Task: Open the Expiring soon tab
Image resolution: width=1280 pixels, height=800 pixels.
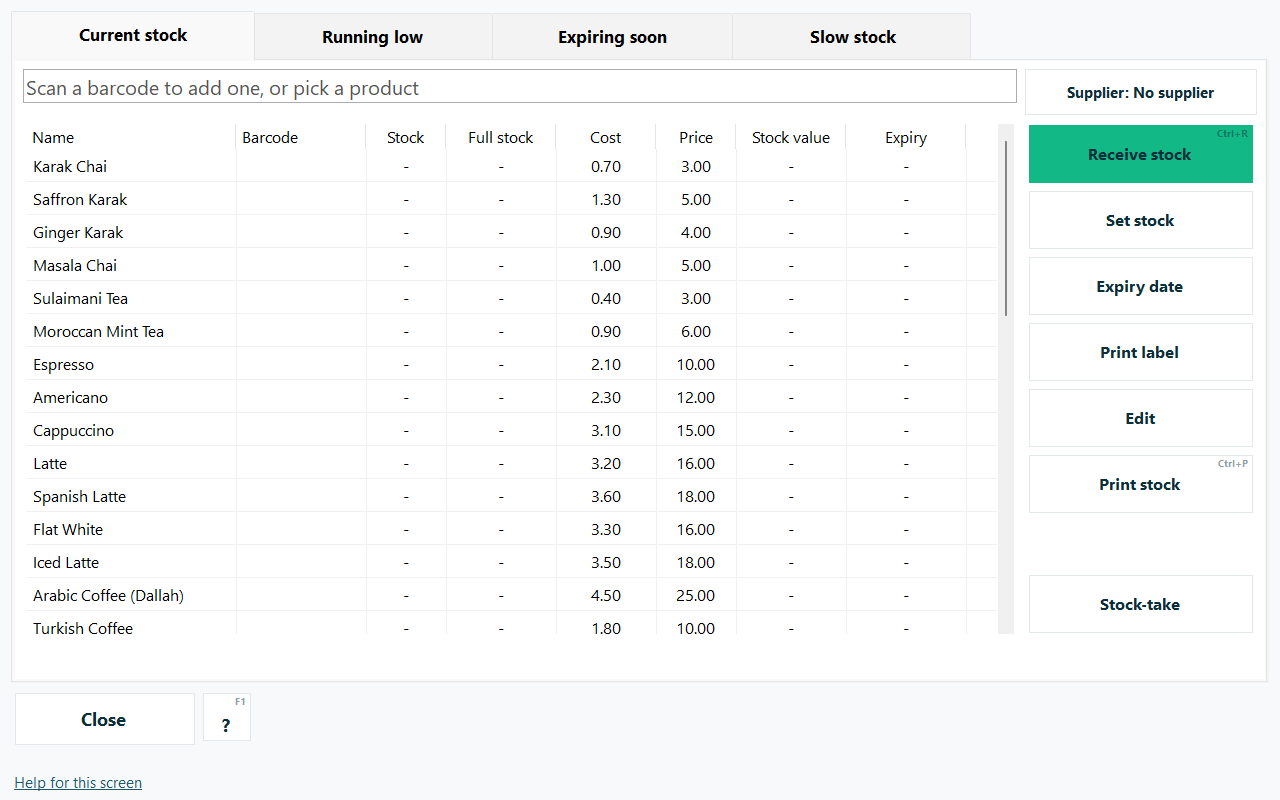Action: click(612, 37)
